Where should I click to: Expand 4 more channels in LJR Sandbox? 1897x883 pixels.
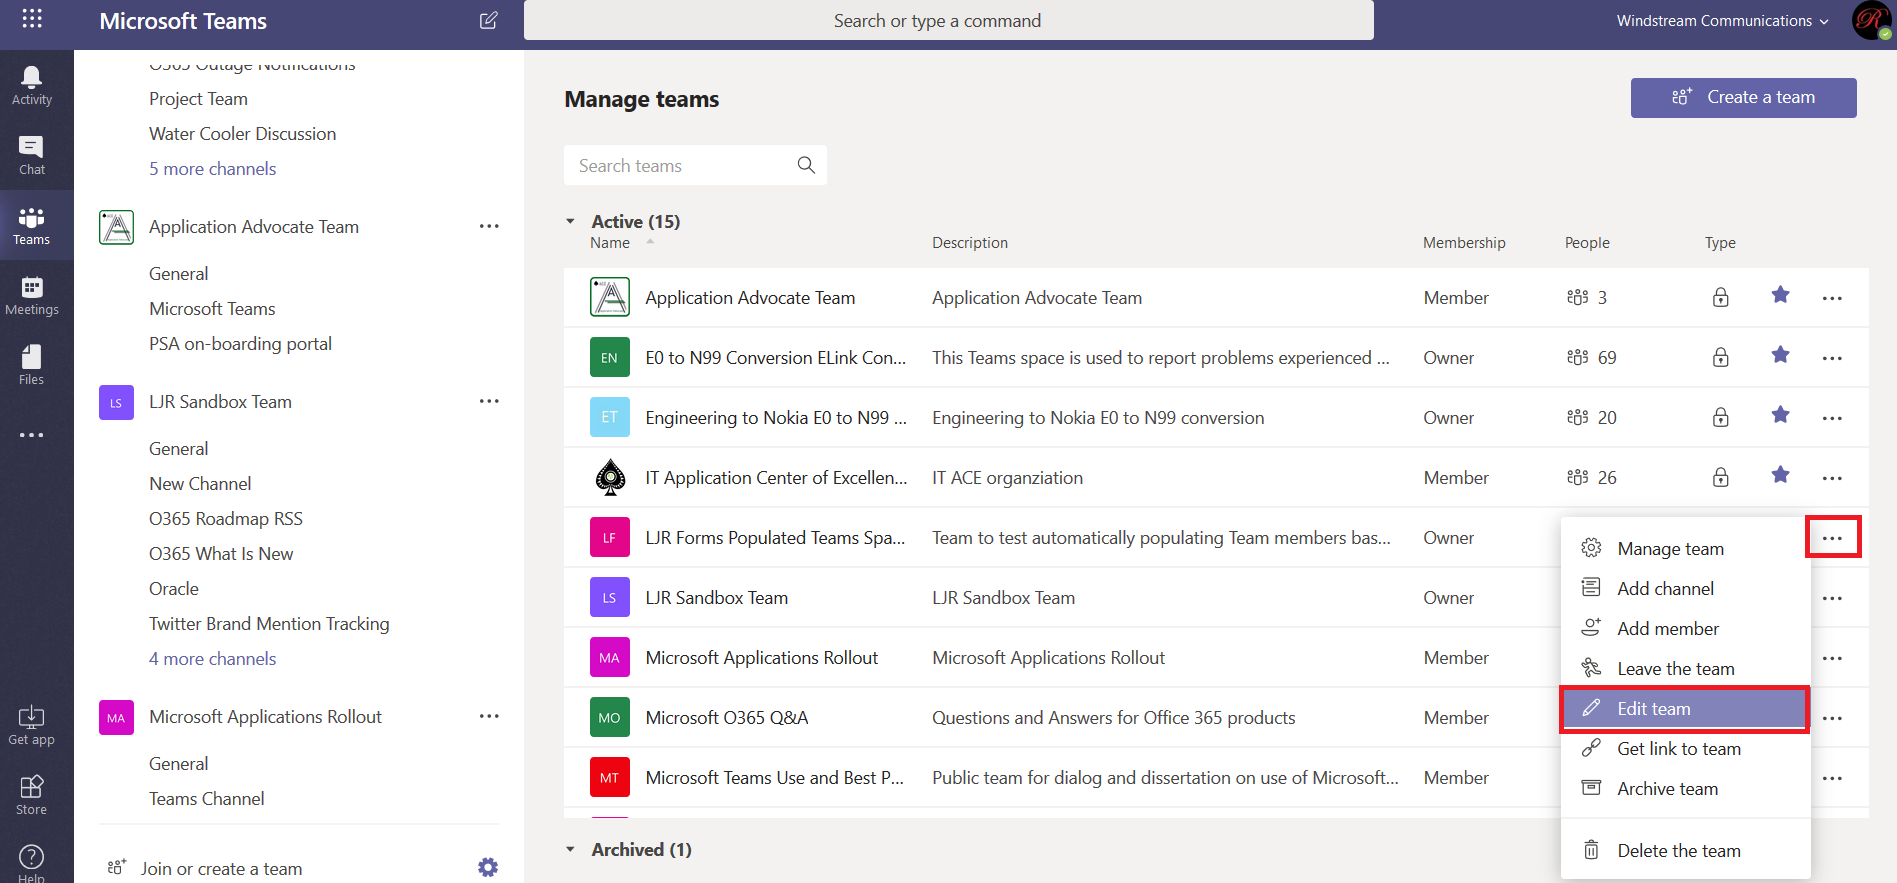tap(212, 658)
